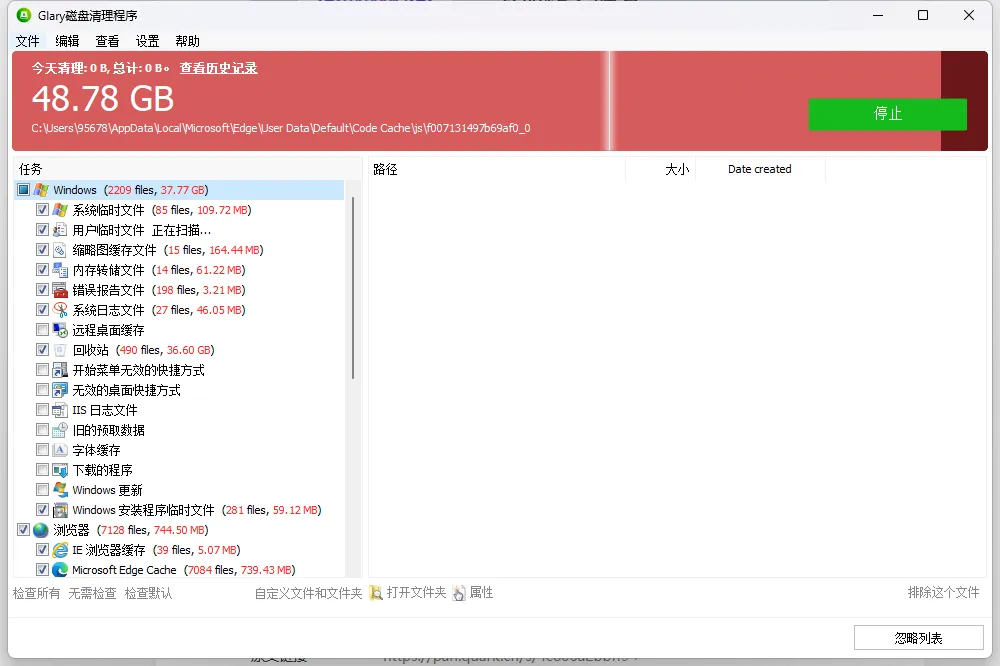Open the 帮助 menu
Image resolution: width=1000 pixels, height=666 pixels.
[x=188, y=41]
